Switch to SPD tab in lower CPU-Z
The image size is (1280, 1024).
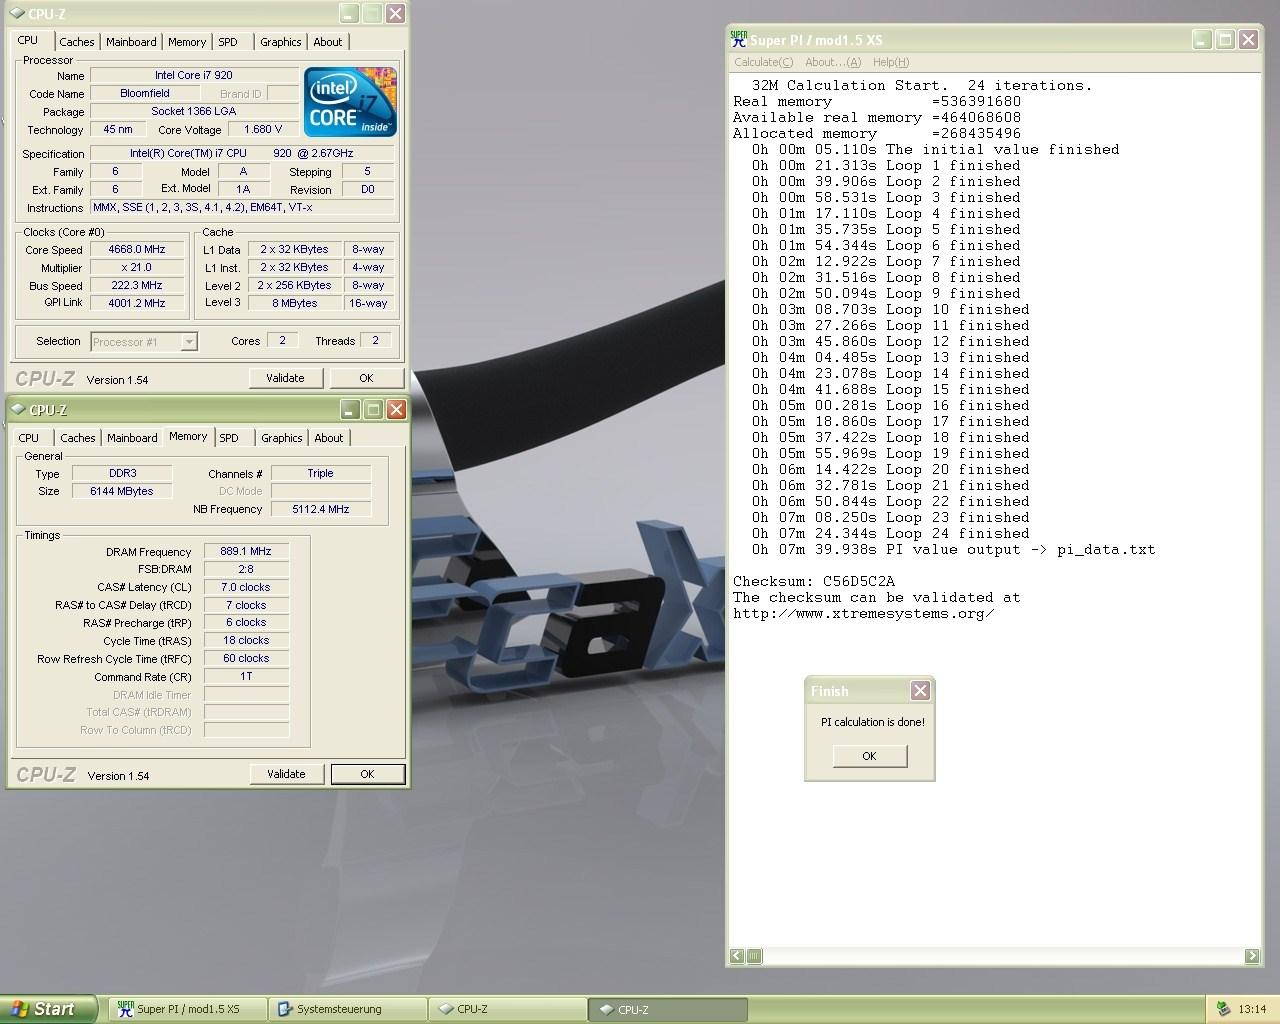coord(229,438)
